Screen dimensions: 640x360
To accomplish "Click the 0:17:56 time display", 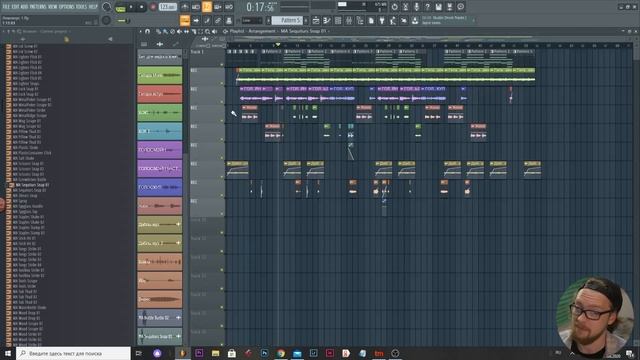I will tap(260, 7).
